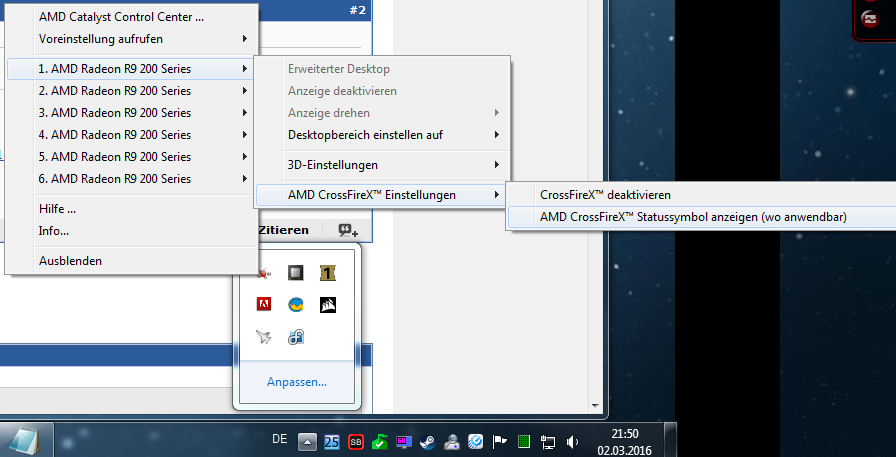Viewport: 896px width, 457px height.
Task: Click the gray jet airplane tray icon
Action: (263, 337)
